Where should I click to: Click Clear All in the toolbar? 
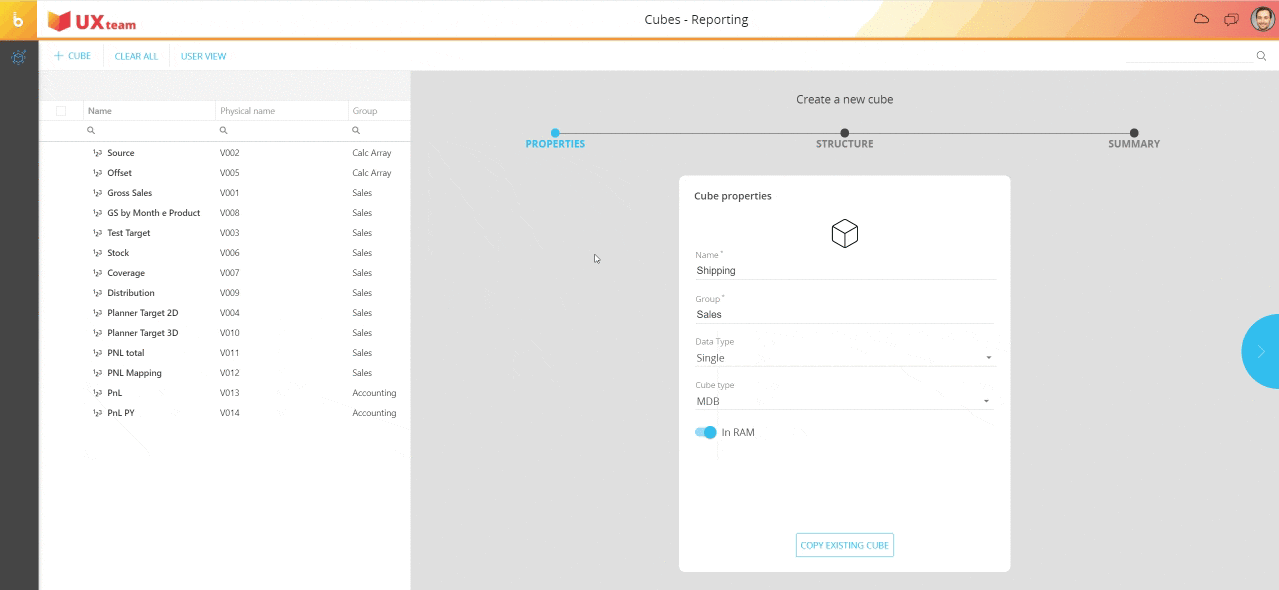[x=136, y=56]
